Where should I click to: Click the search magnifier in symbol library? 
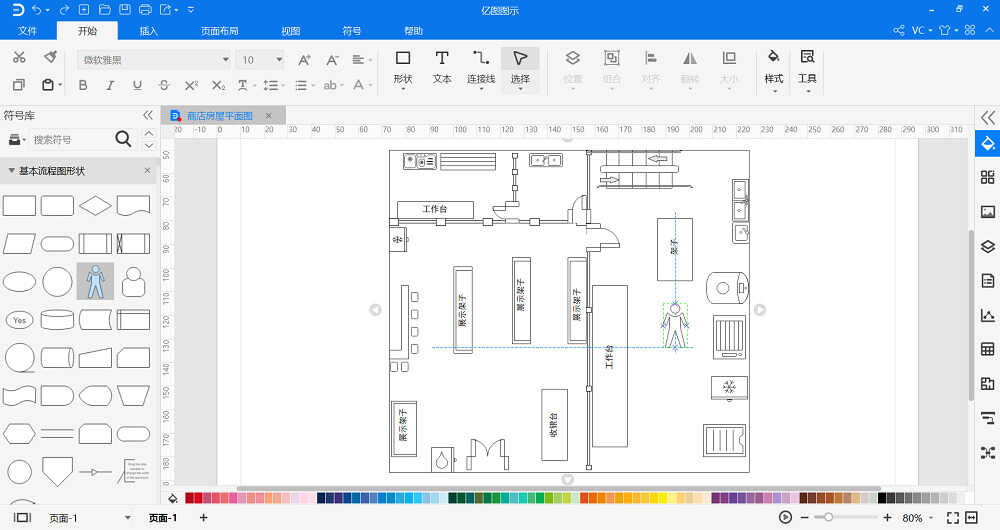point(123,138)
